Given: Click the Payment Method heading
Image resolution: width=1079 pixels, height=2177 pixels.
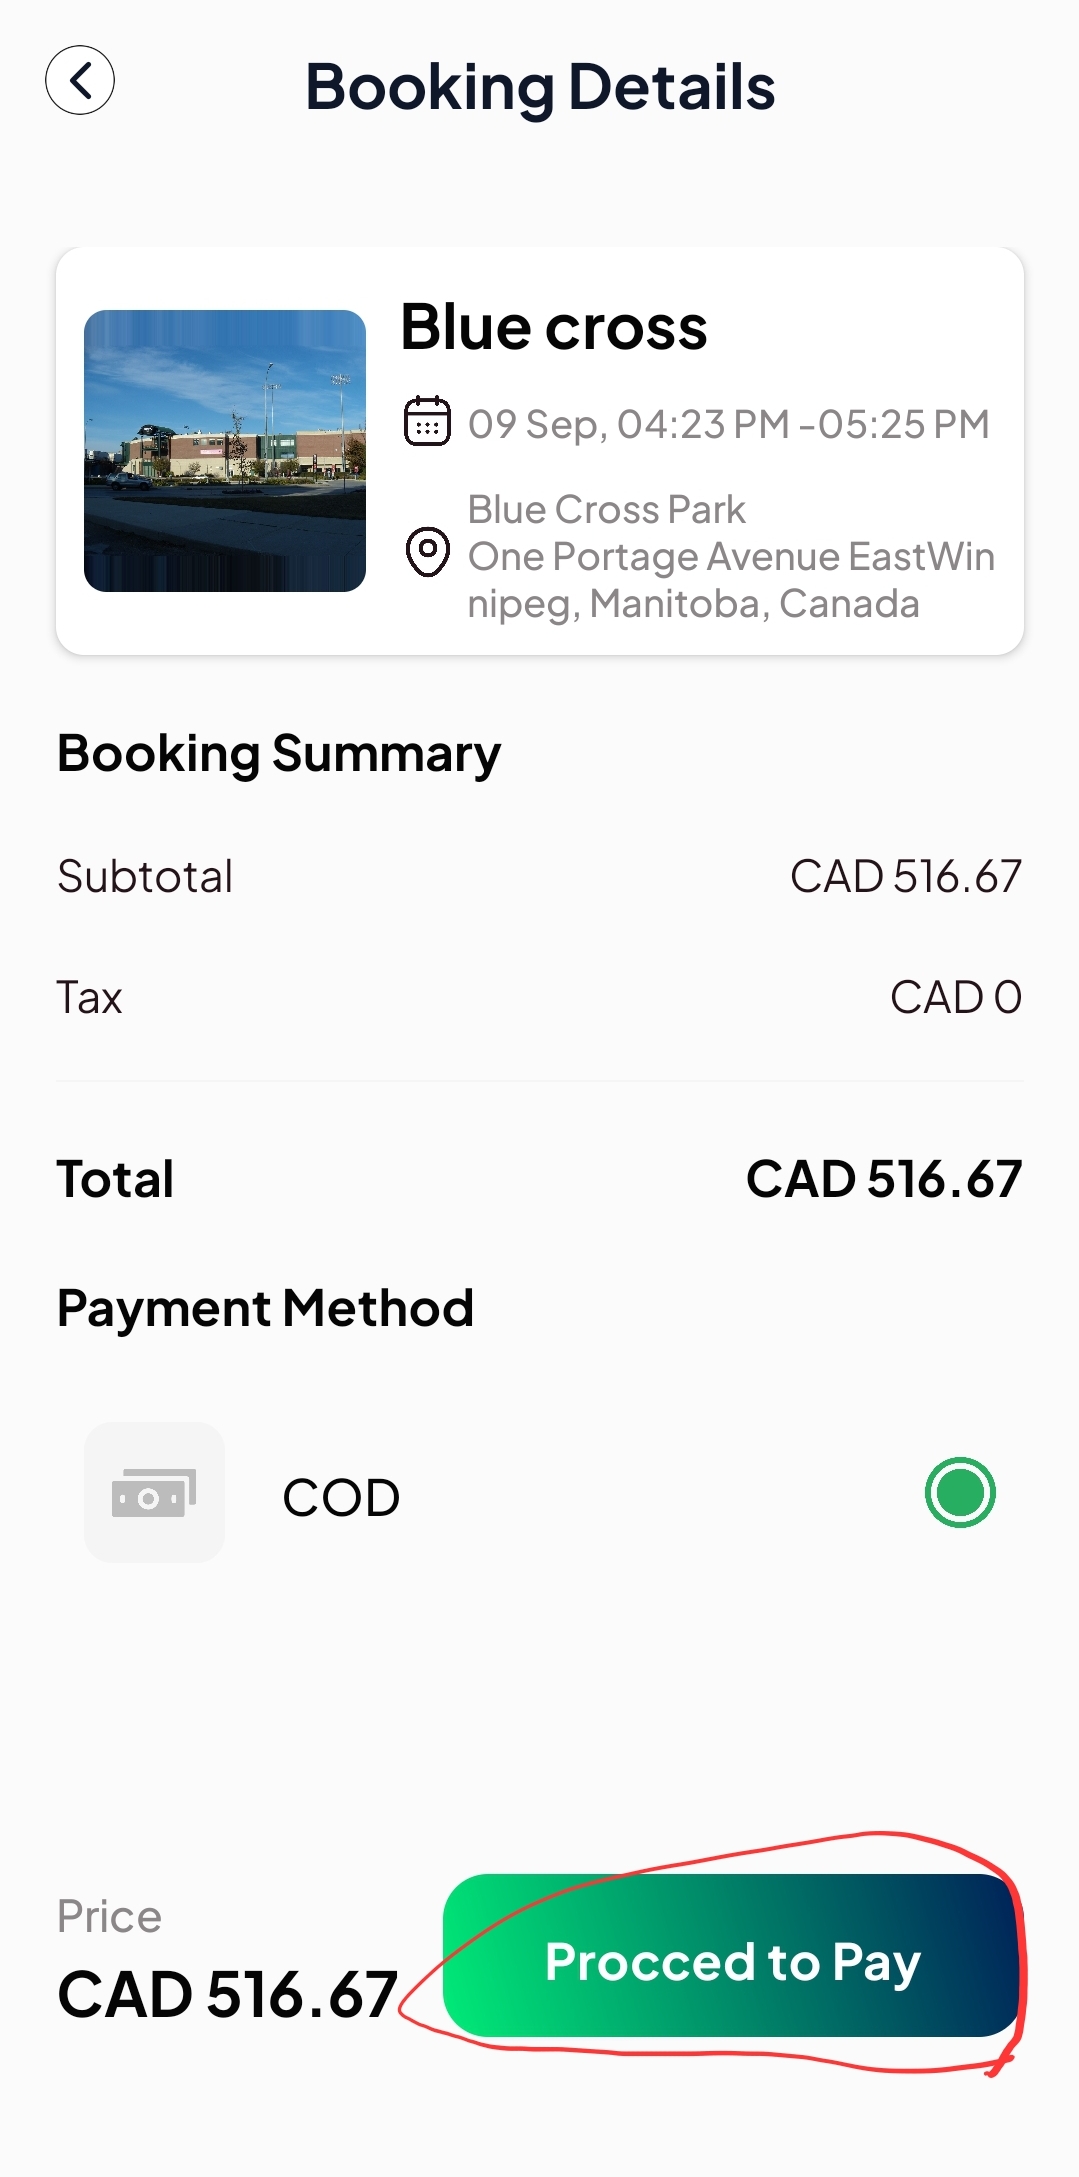Looking at the screenshot, I should coord(265,1309).
